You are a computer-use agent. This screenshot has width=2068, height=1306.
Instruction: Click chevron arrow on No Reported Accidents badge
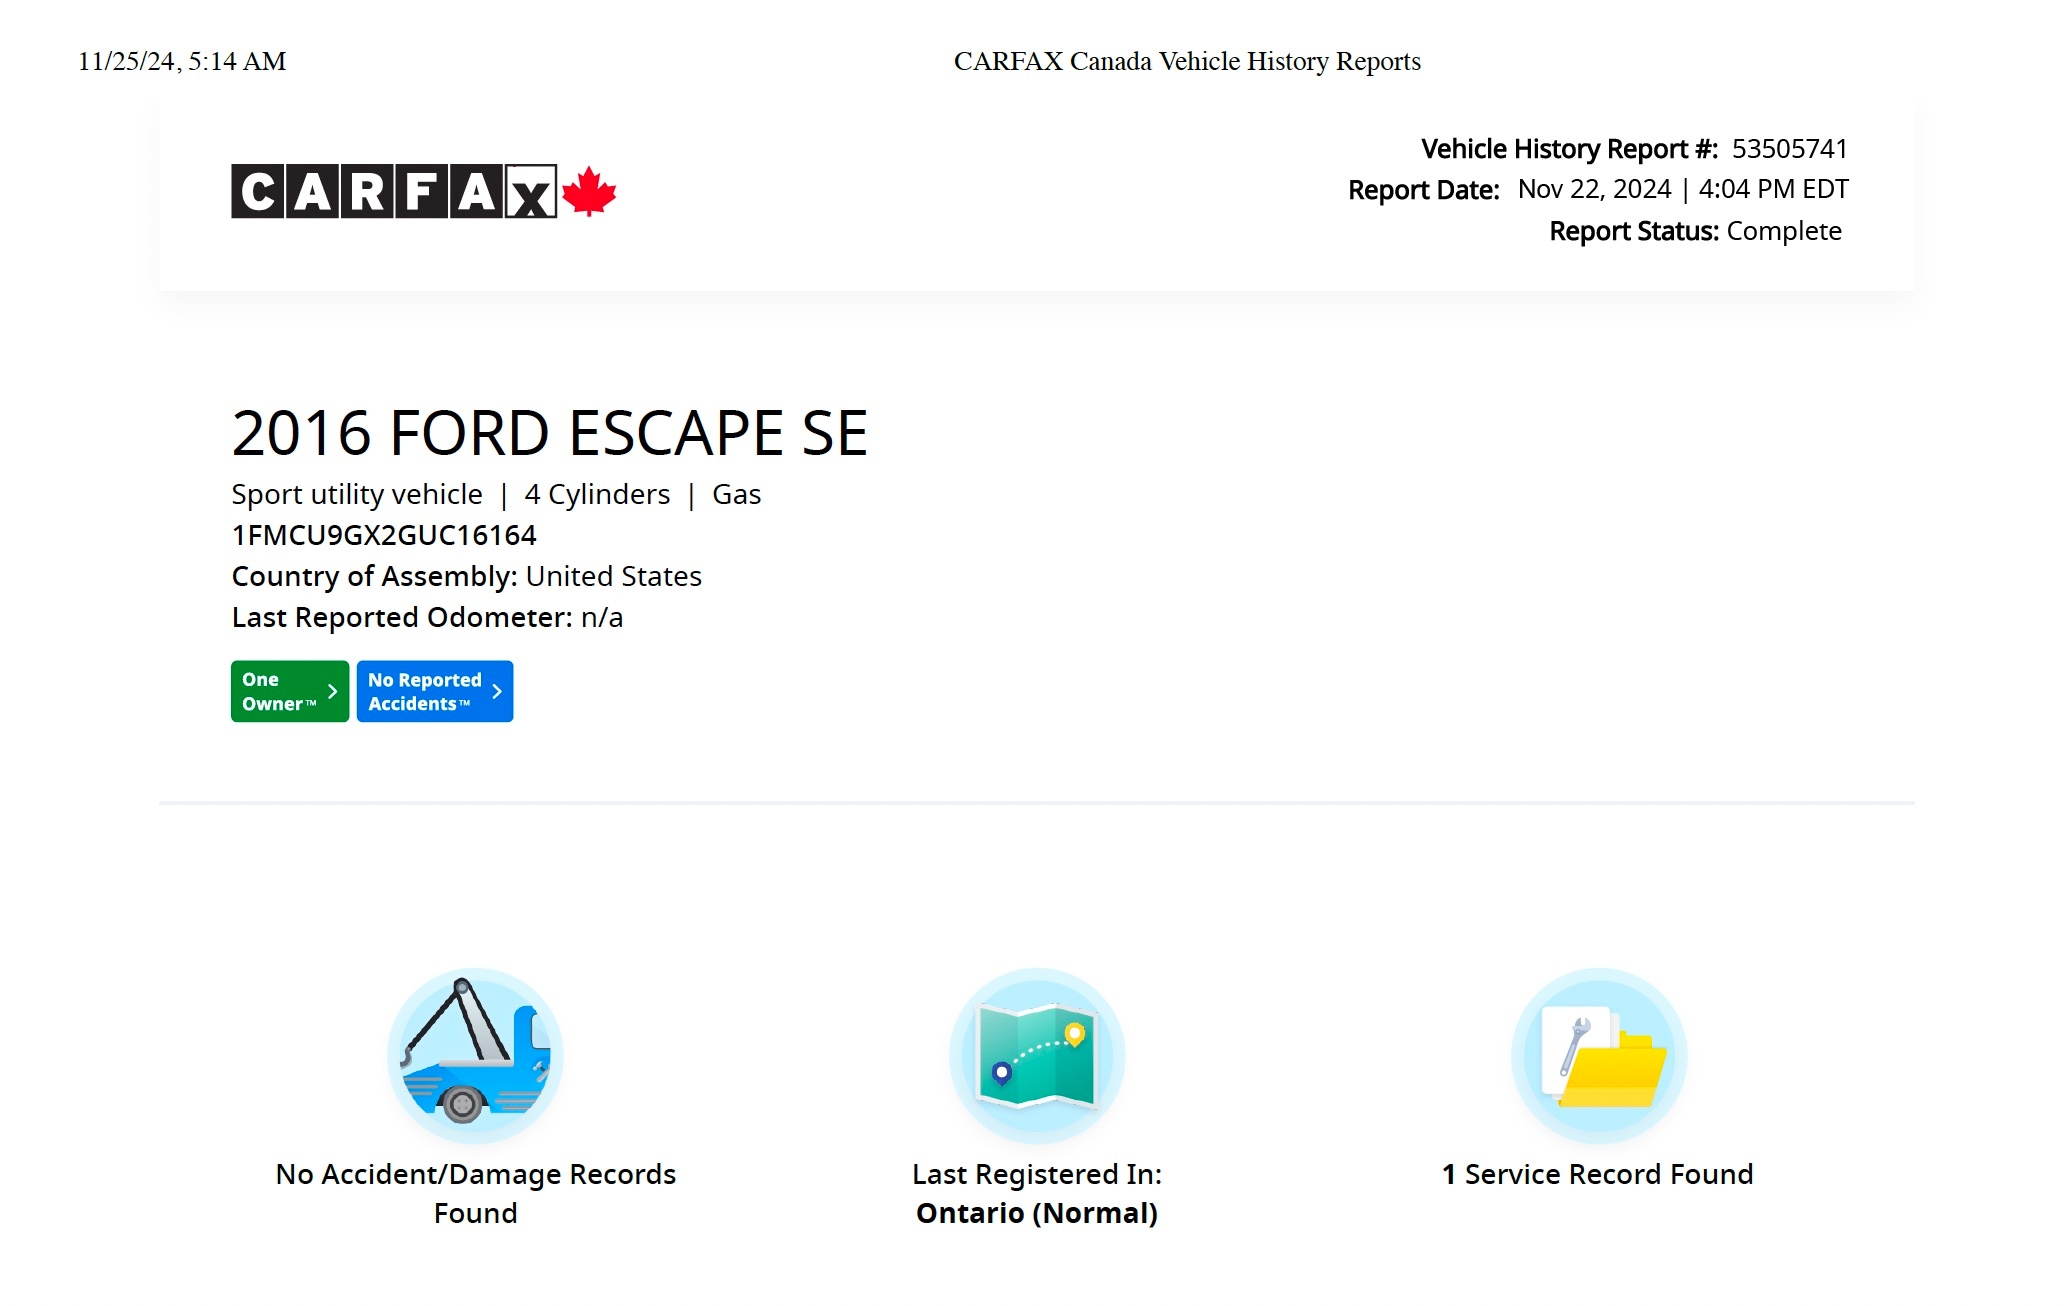[497, 691]
